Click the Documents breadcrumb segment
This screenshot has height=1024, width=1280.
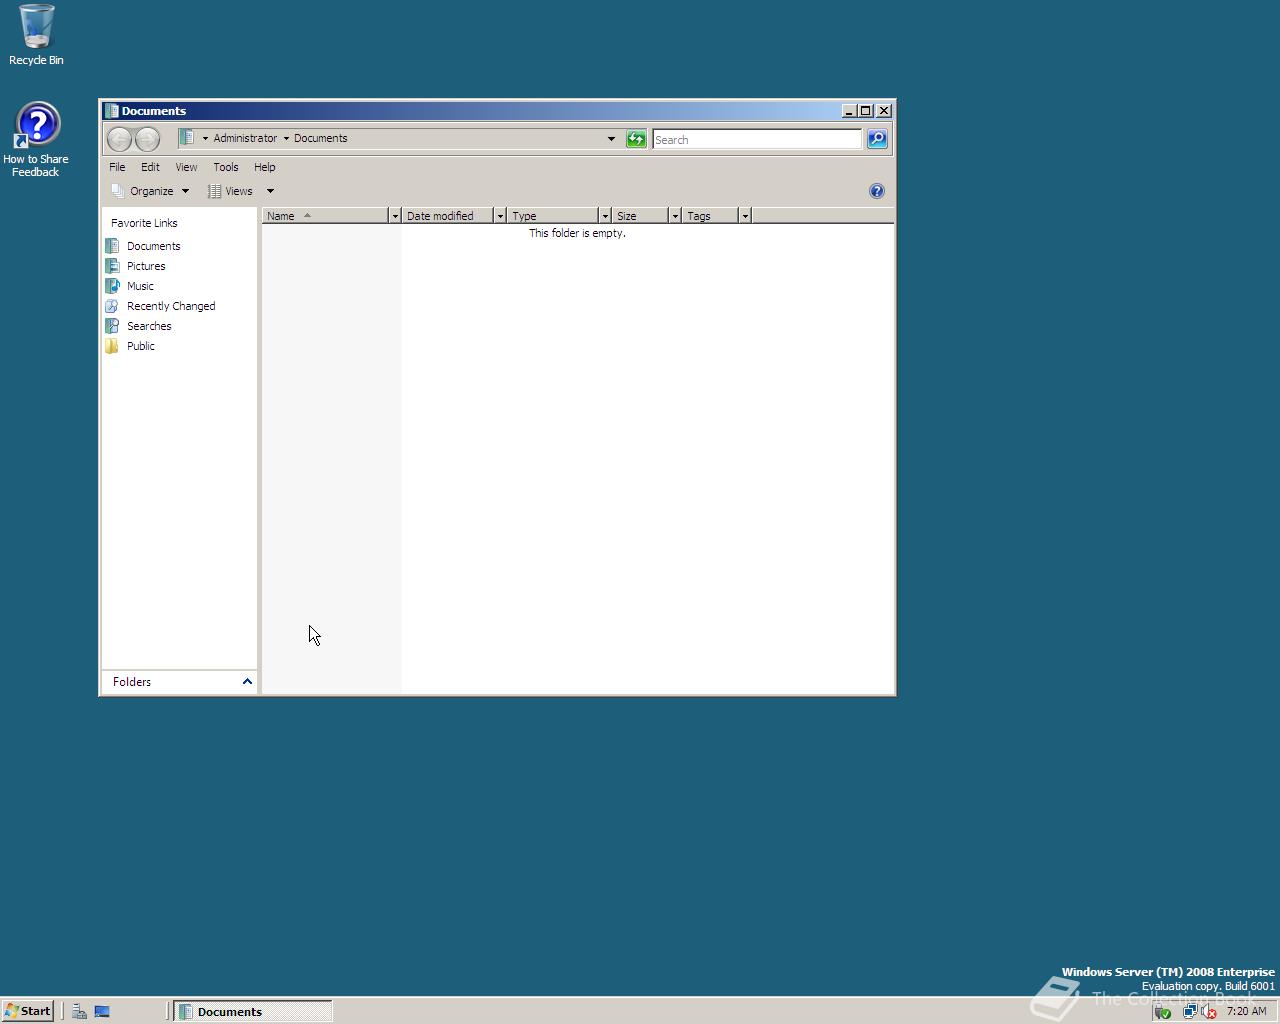pyautogui.click(x=321, y=138)
